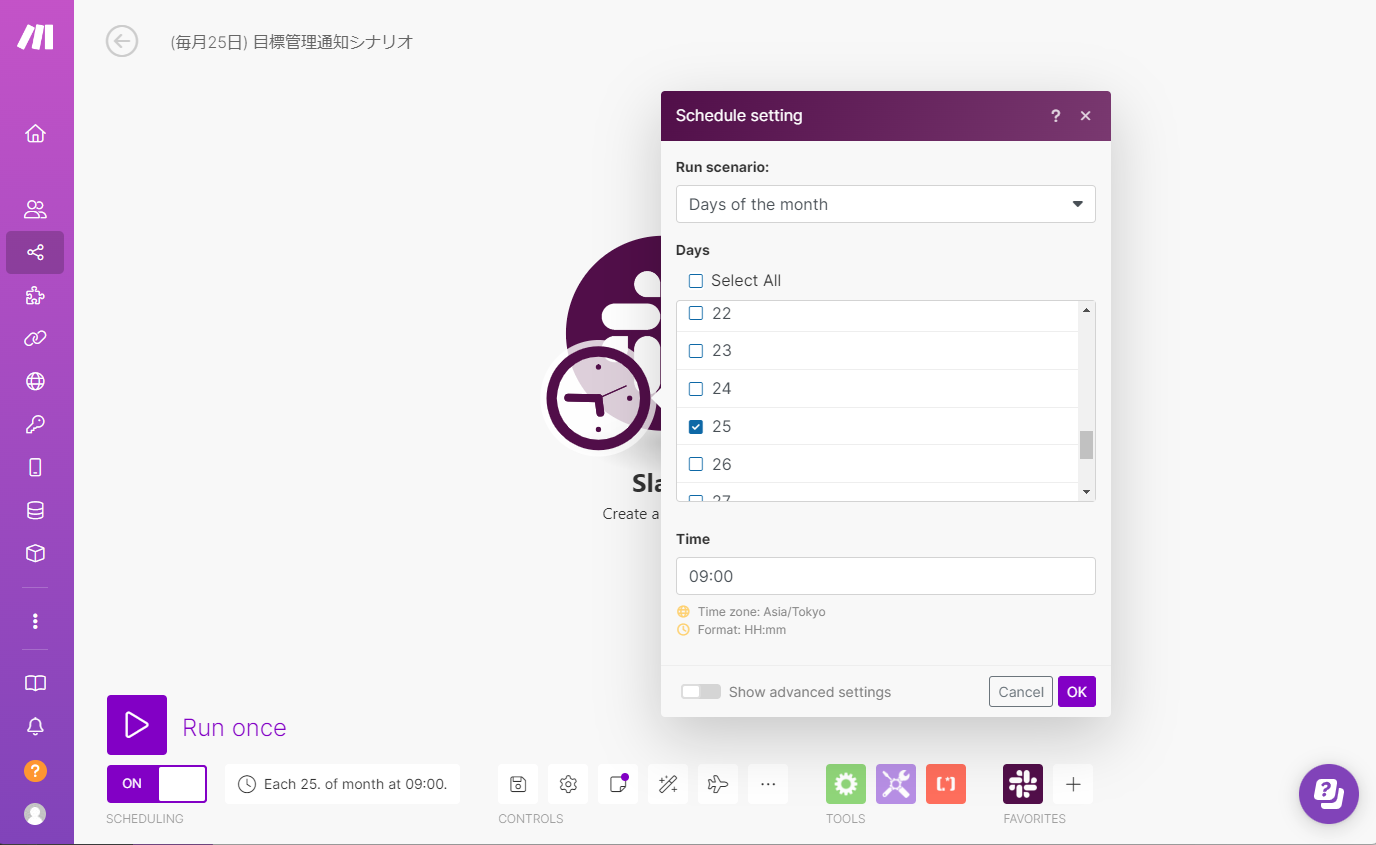This screenshot has width=1376, height=845.
Task: Open the Data structures cube icon
Action: tap(35, 553)
